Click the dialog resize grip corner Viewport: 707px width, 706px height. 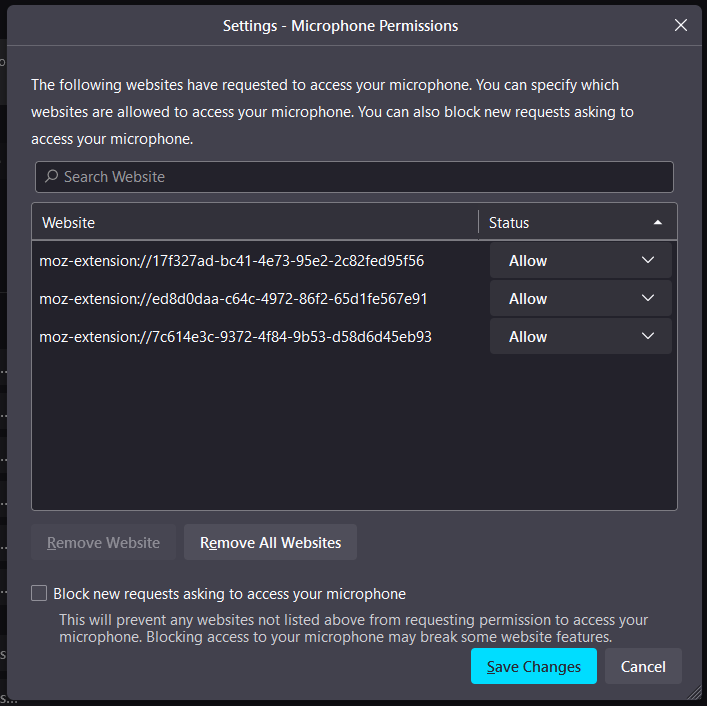tap(695, 694)
